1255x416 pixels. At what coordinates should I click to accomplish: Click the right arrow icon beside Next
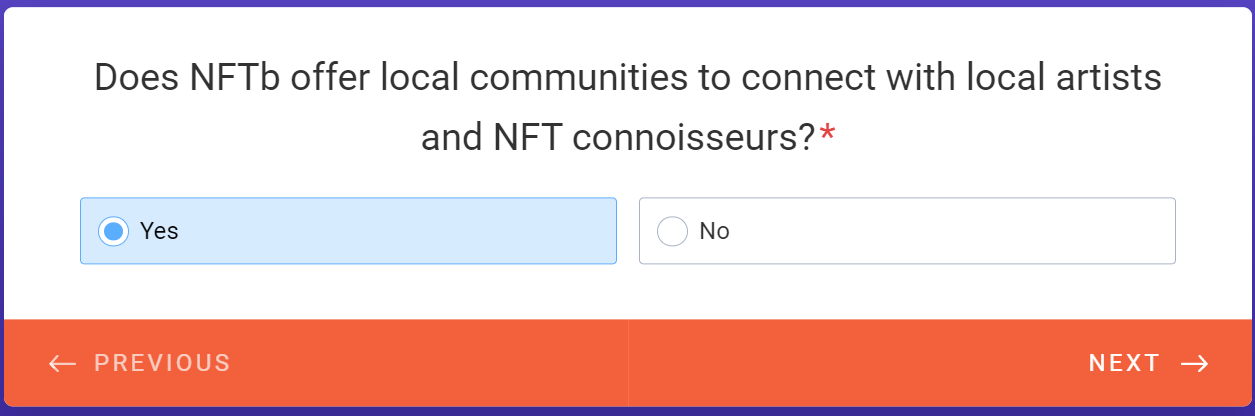1195,363
